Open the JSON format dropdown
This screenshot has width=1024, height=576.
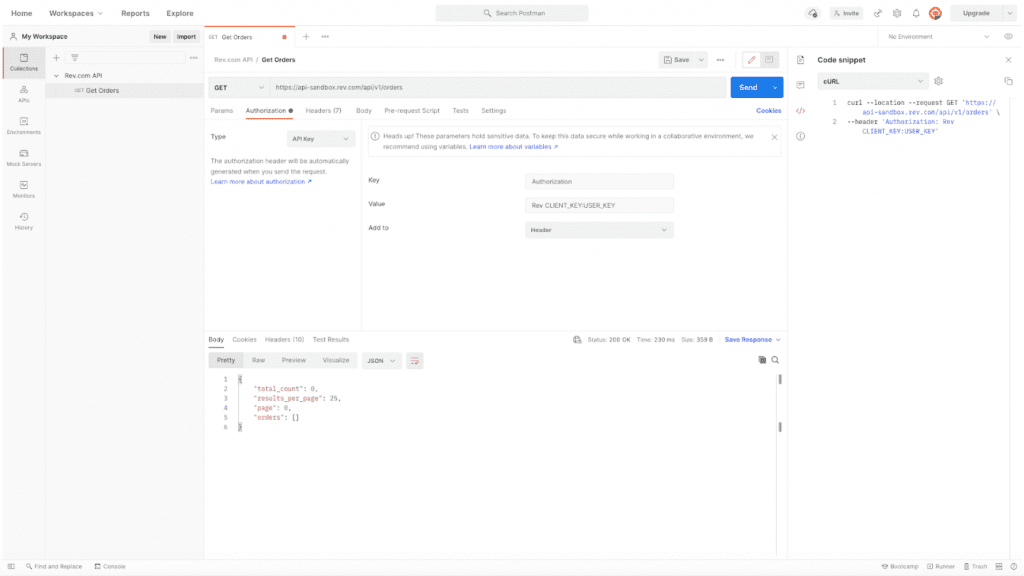(x=381, y=360)
